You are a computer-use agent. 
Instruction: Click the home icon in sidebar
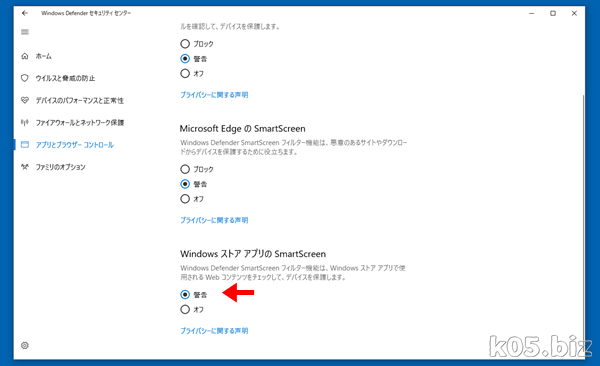tap(25, 56)
